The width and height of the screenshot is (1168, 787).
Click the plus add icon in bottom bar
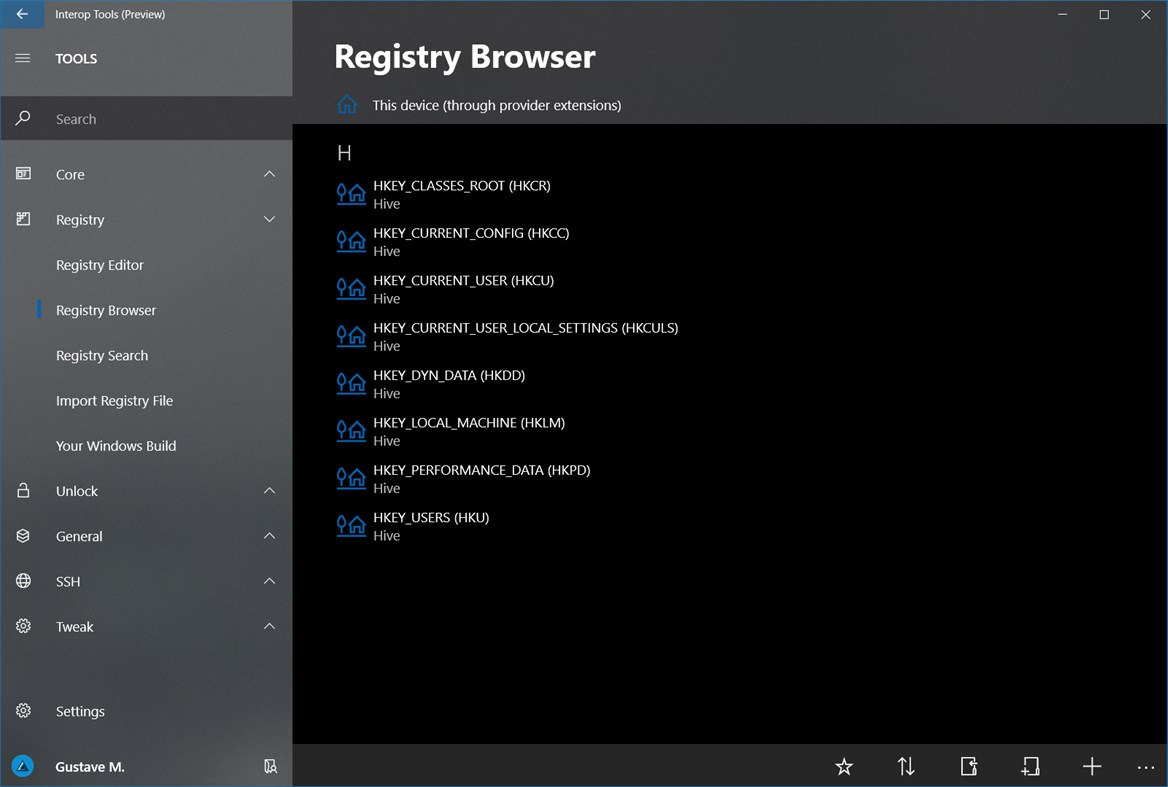[x=1092, y=766]
